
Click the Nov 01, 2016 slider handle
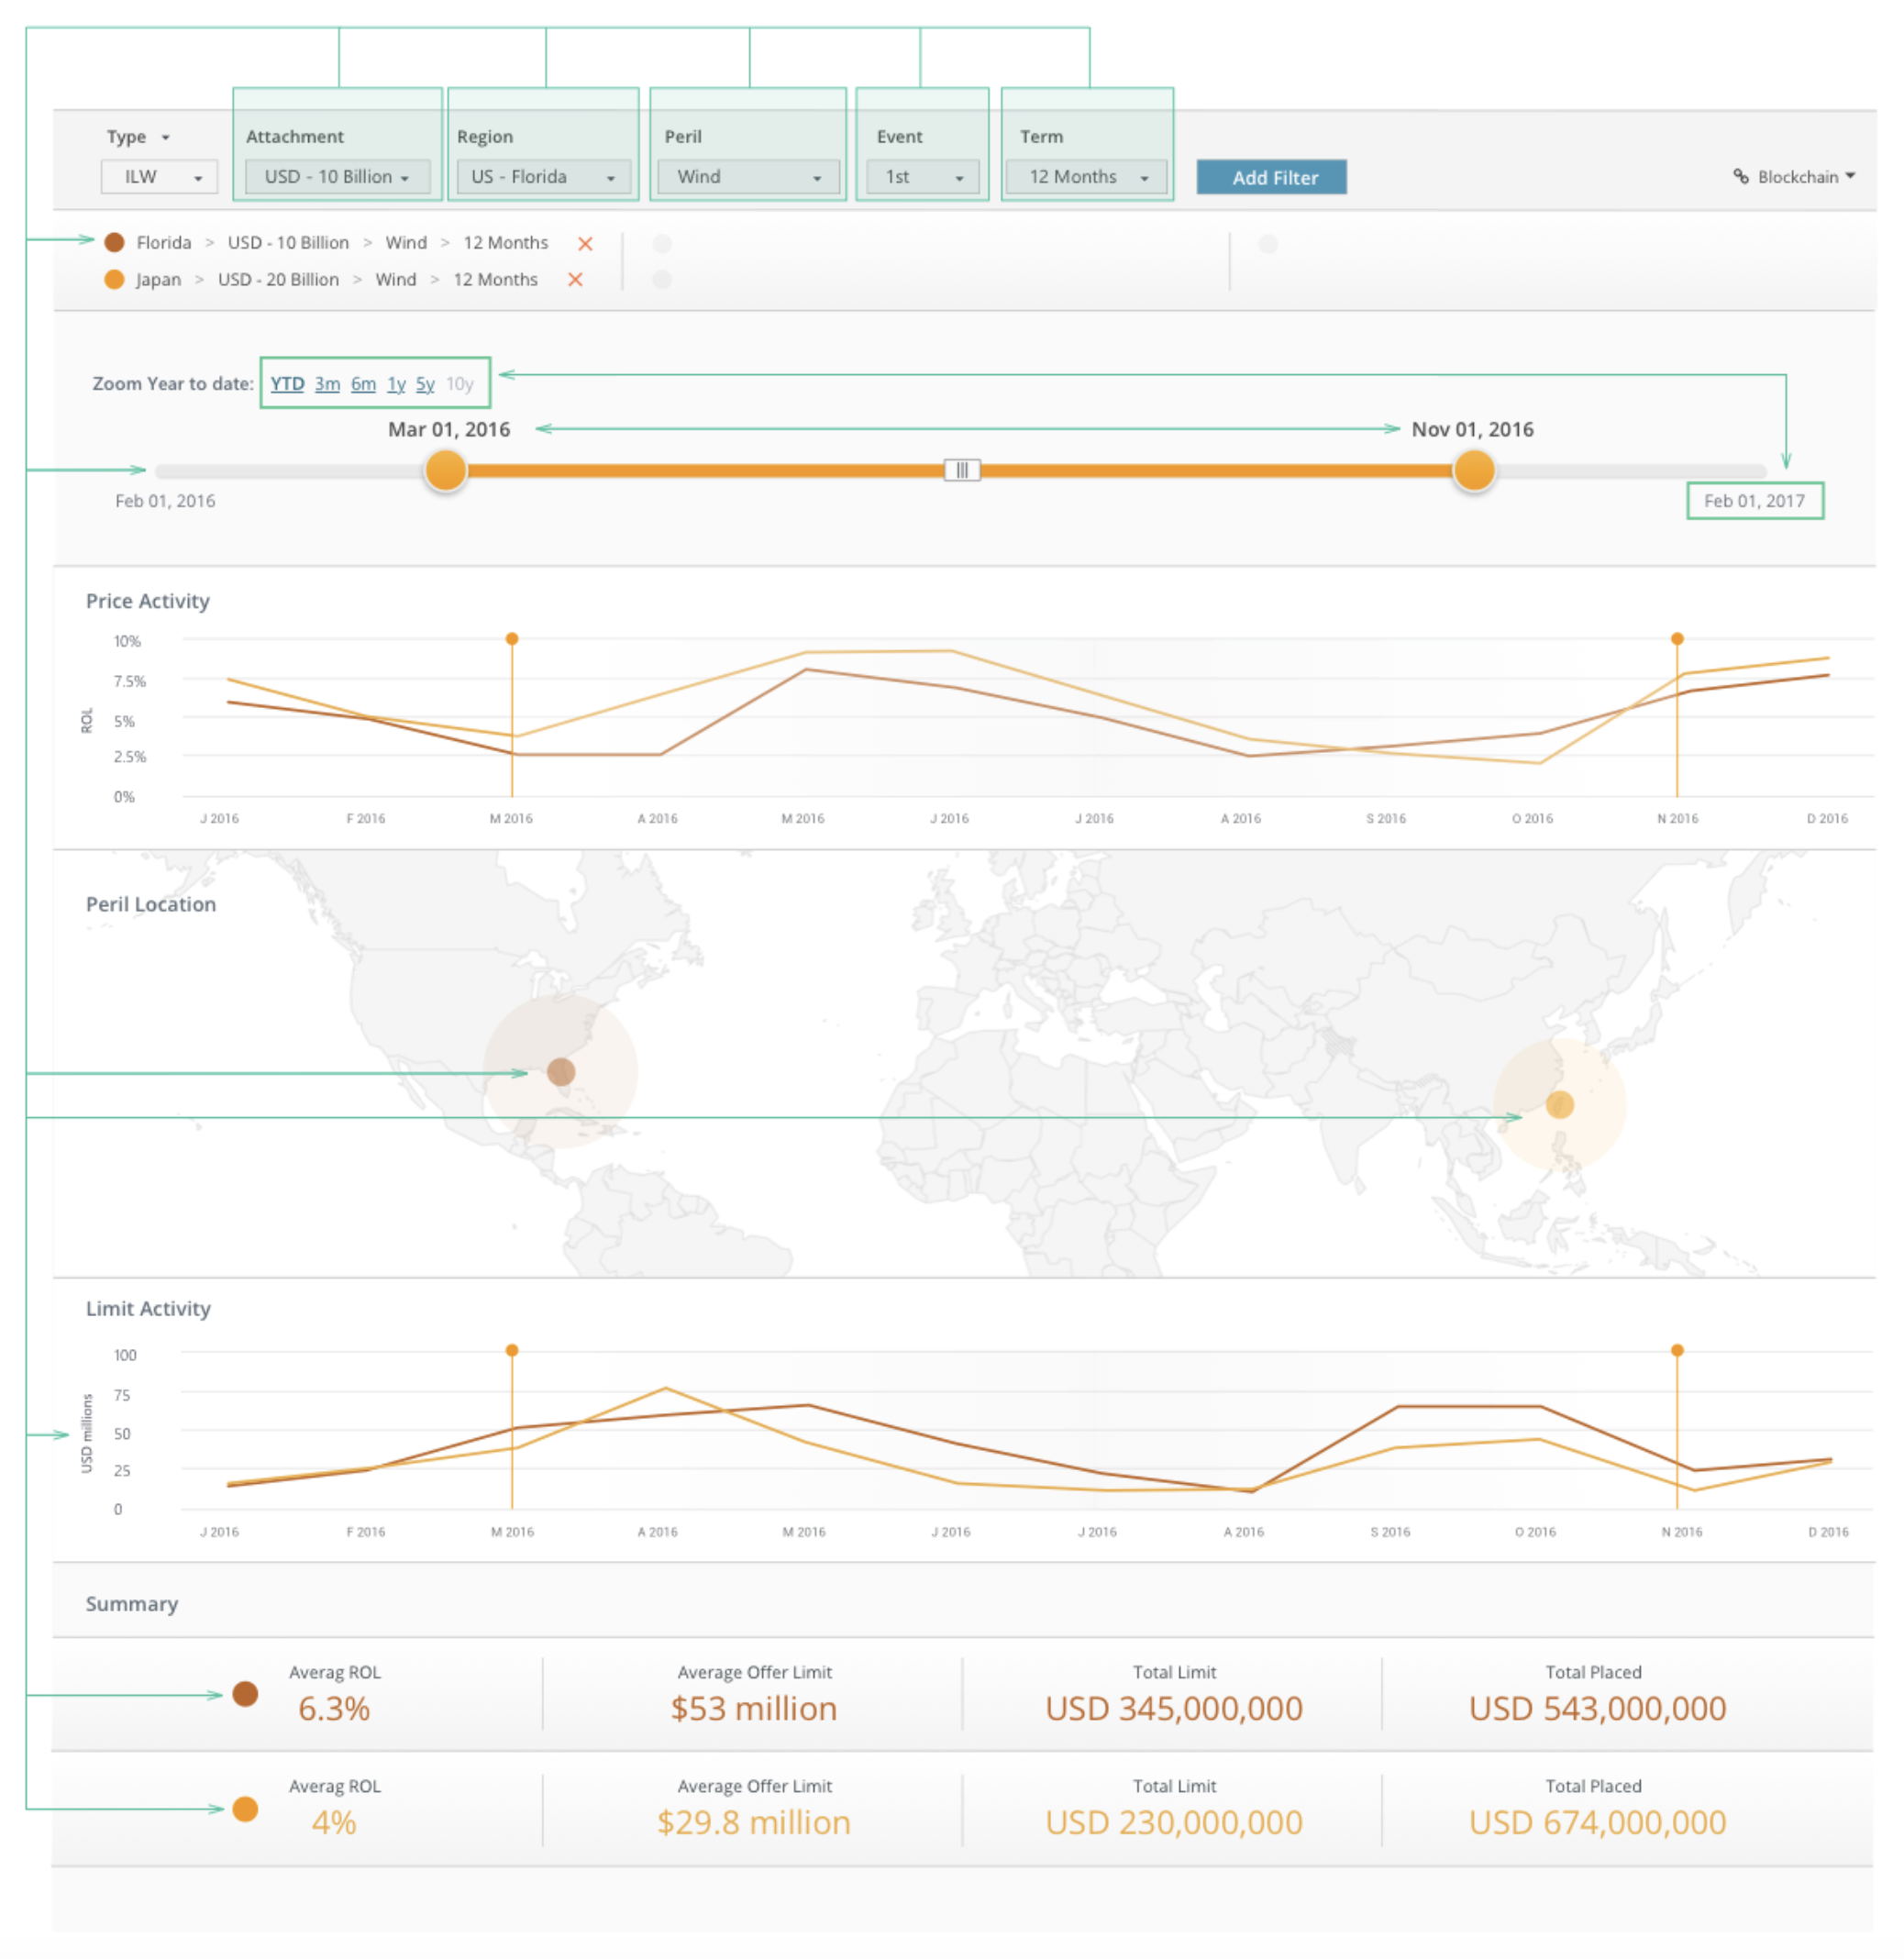1473,470
